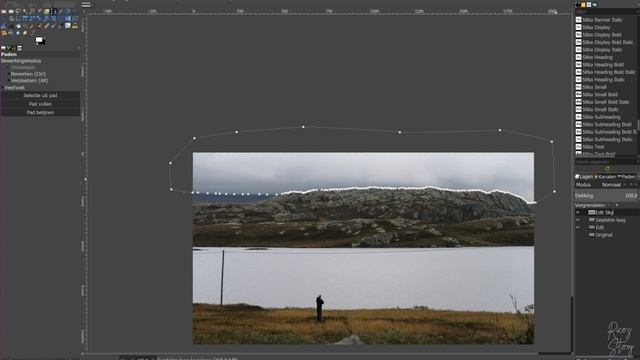The height and width of the screenshot is (360, 640).
Task: Select the Smudge tool
Action: 25,33
